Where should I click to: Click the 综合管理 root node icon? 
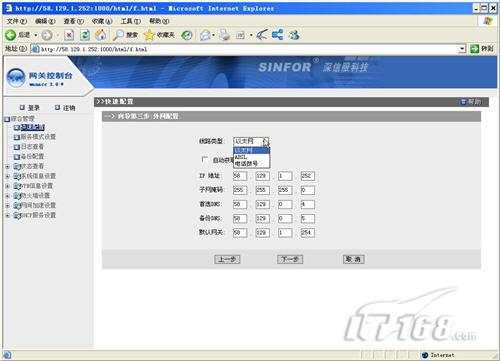coord(7,119)
